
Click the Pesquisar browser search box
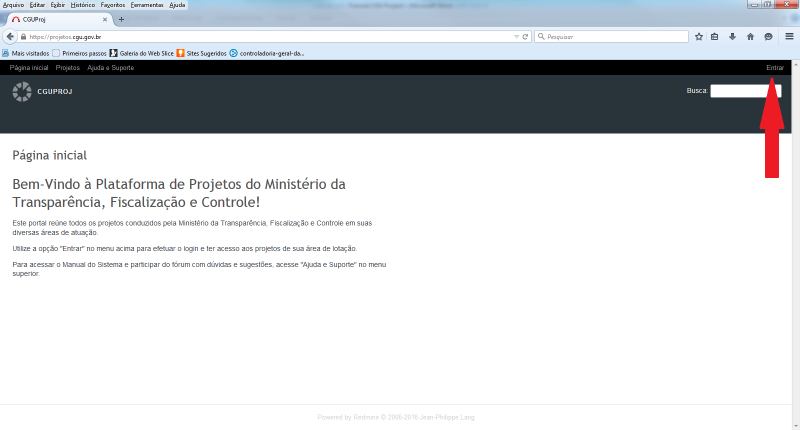click(x=612, y=36)
